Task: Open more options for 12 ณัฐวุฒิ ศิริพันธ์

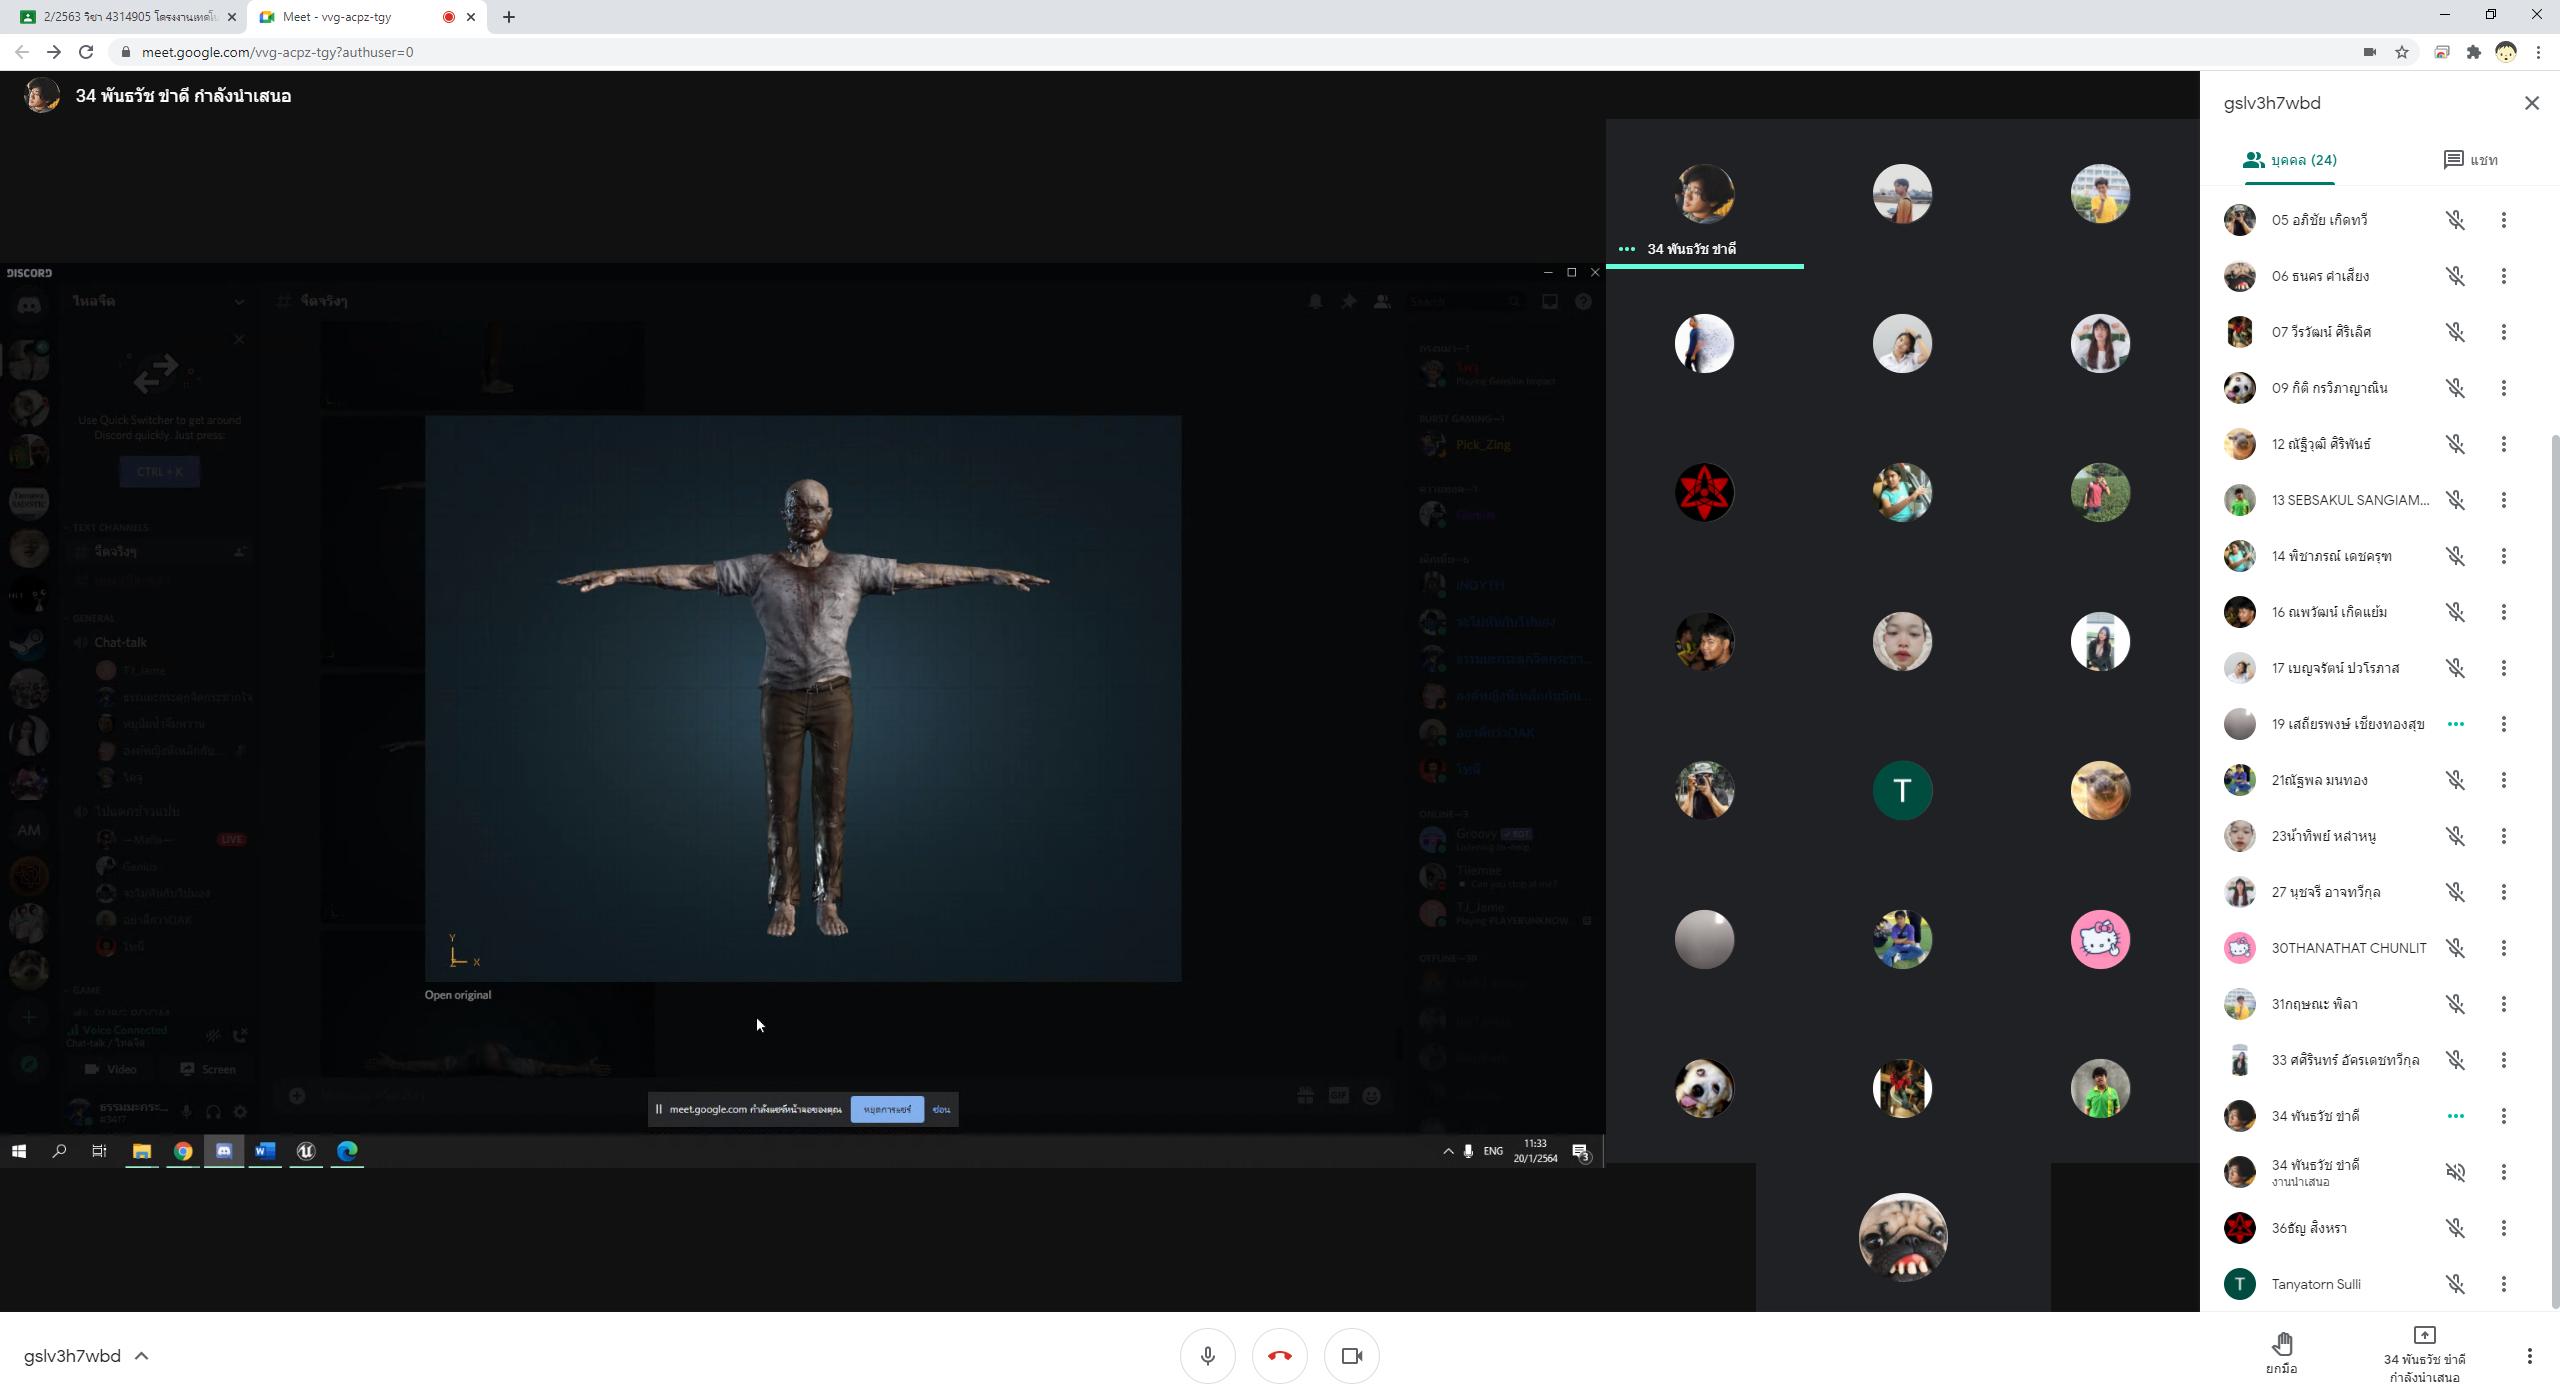Action: coord(2503,444)
